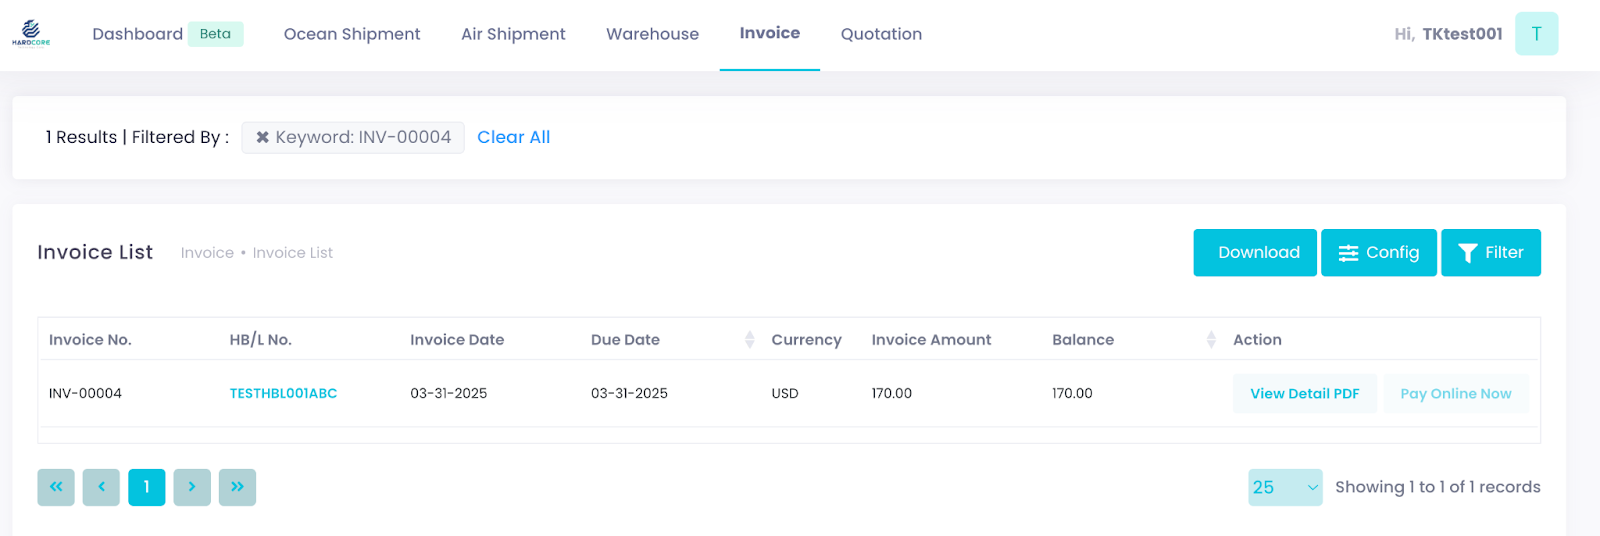Go to first page of results
The height and width of the screenshot is (536, 1600).
[x=56, y=487]
